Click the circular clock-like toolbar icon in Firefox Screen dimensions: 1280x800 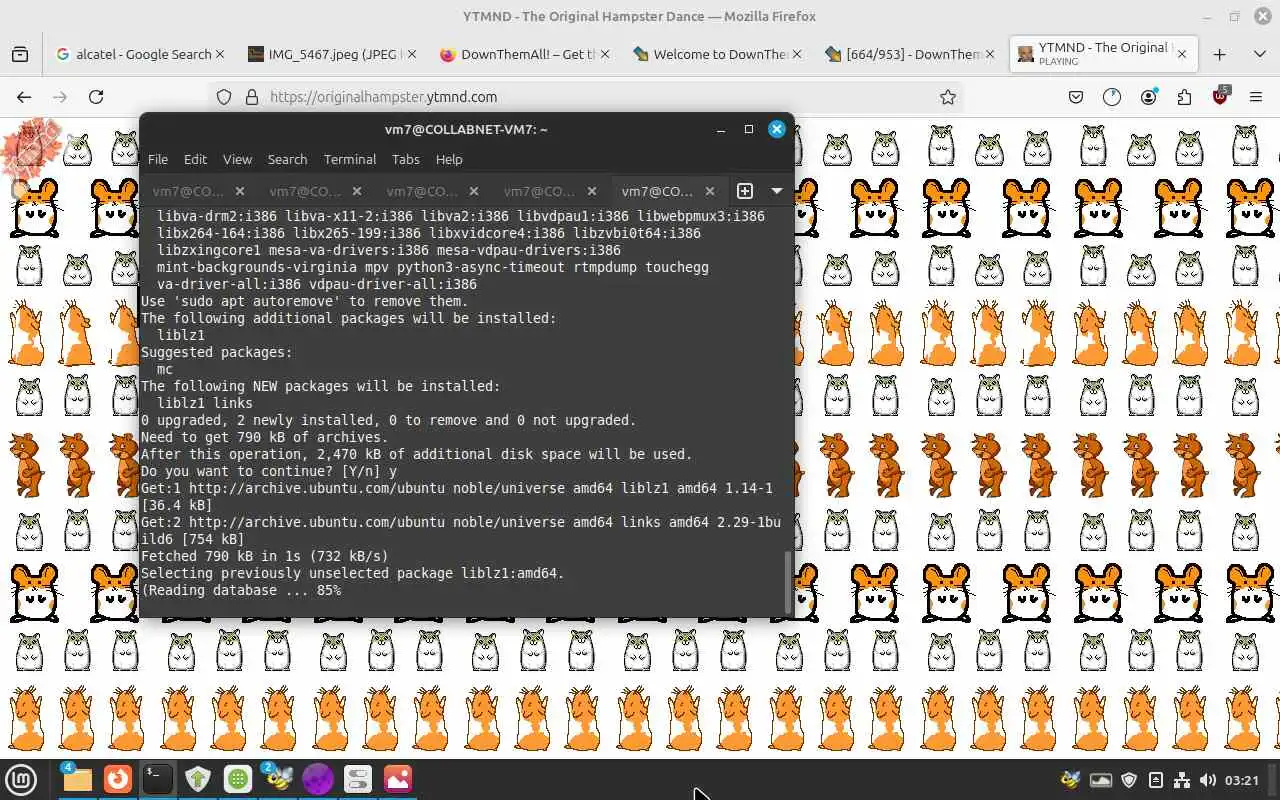pyautogui.click(x=1112, y=97)
